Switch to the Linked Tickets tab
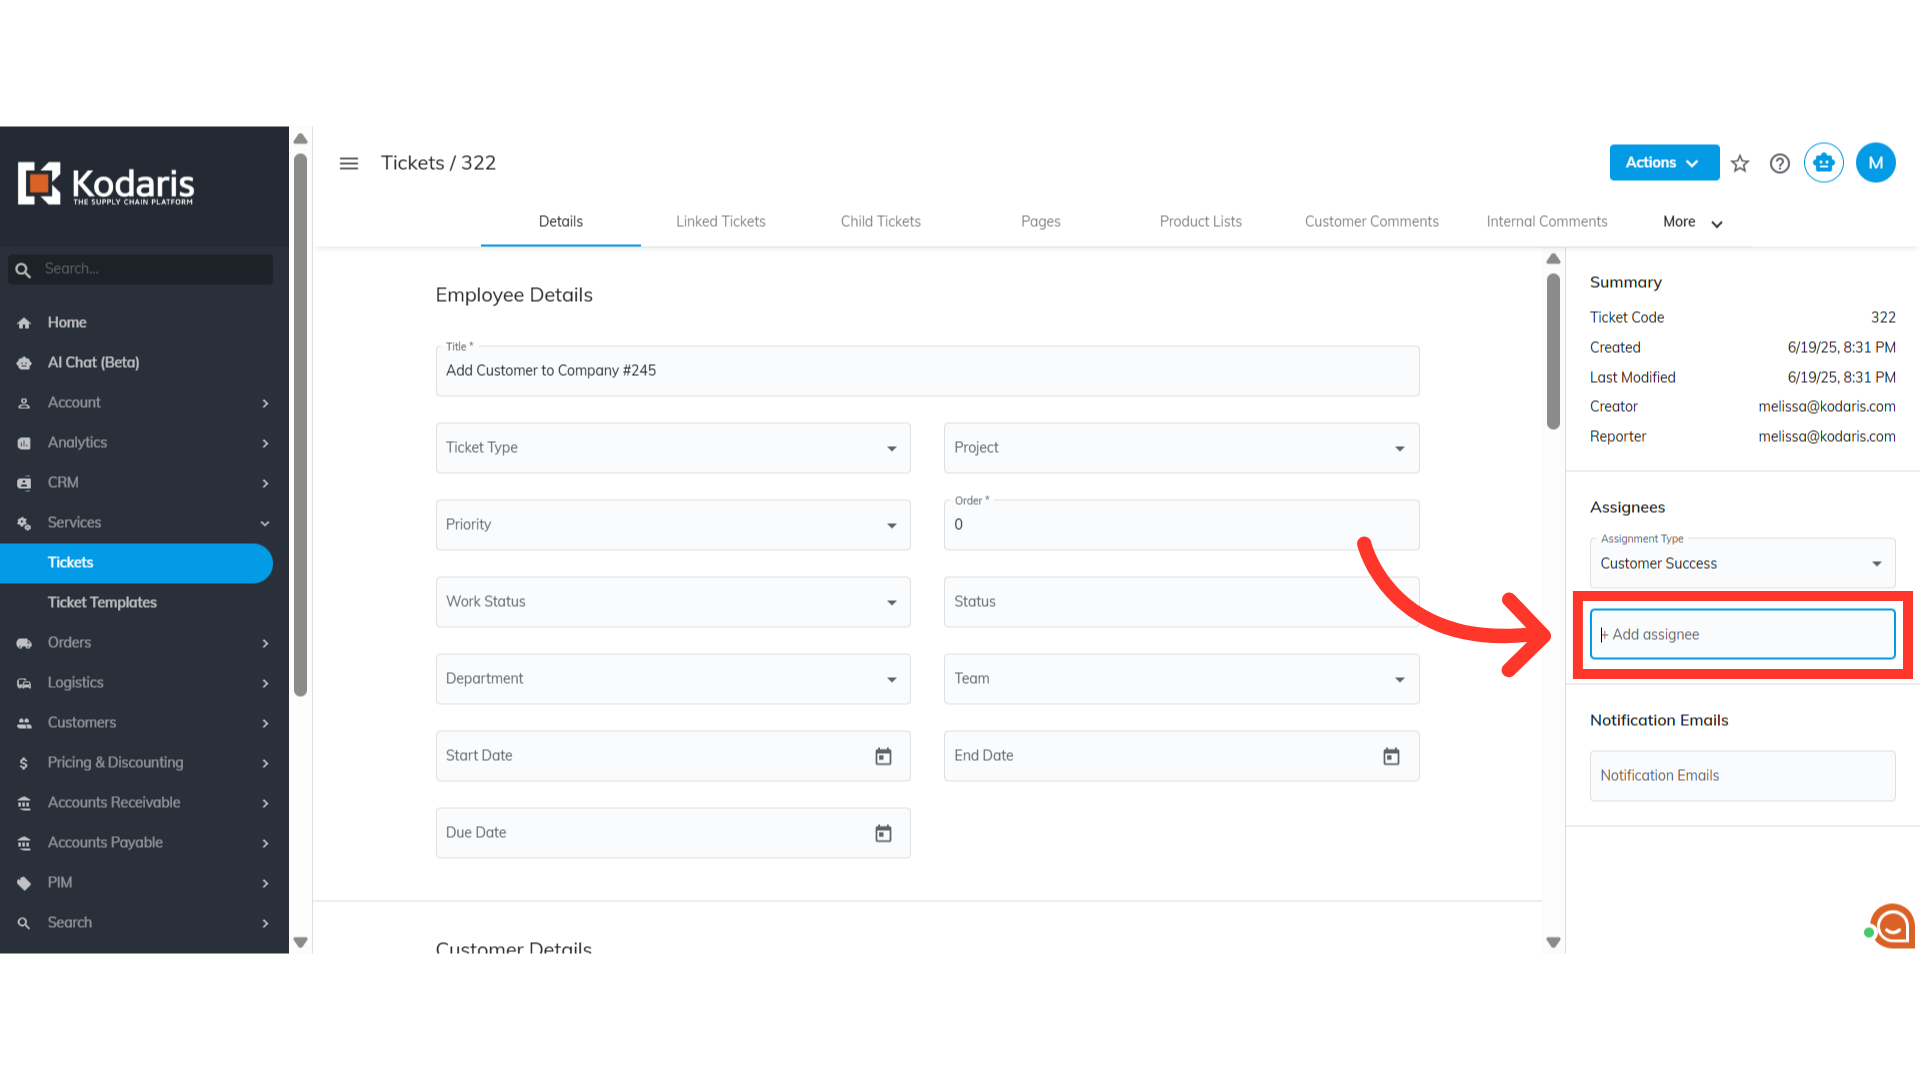The height and width of the screenshot is (1080, 1920). tap(720, 221)
